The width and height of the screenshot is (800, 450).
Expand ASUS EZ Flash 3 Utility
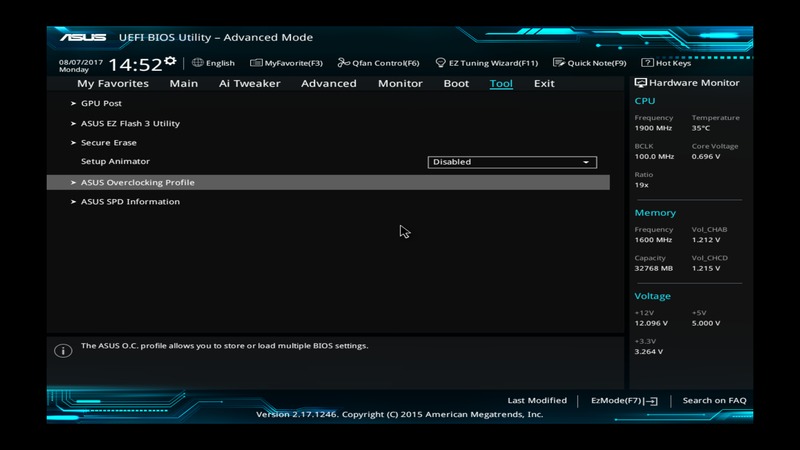pos(130,123)
